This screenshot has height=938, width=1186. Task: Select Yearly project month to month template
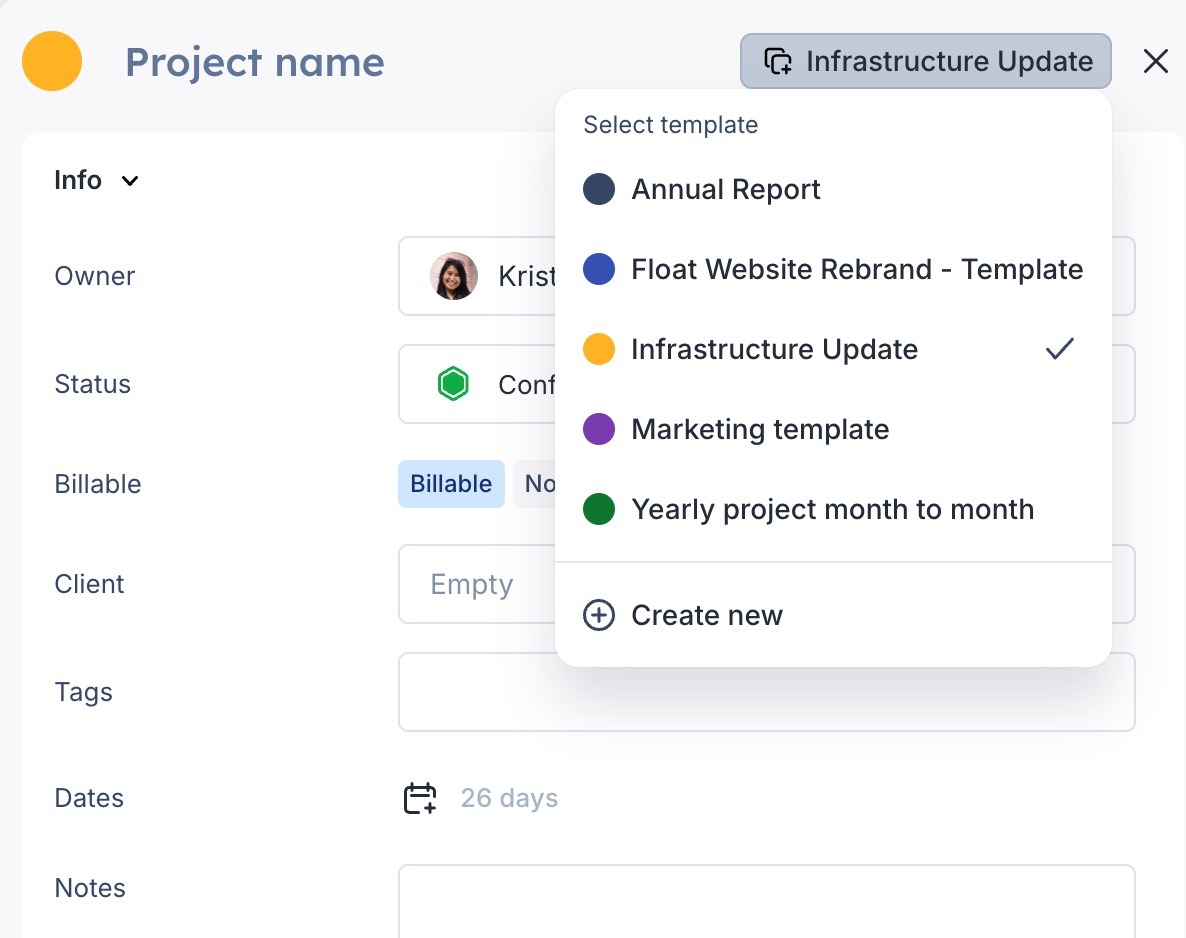832,509
